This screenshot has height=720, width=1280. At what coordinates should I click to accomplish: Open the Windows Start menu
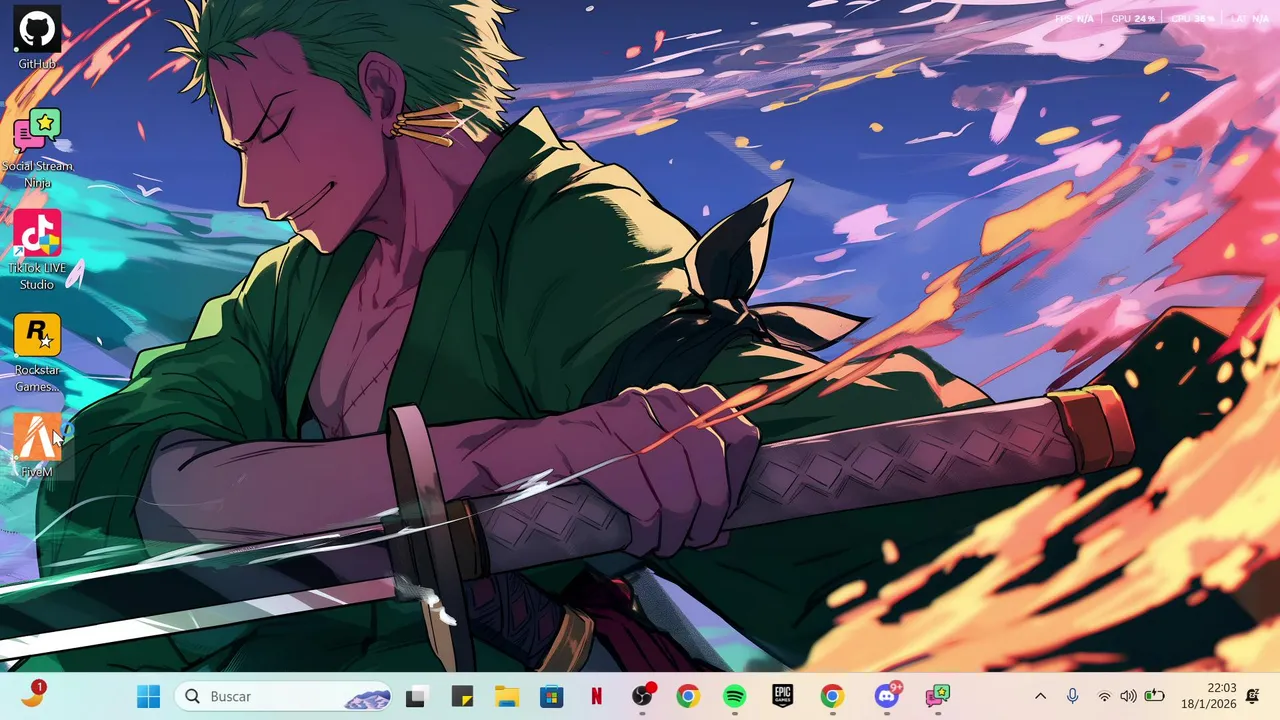click(x=148, y=696)
